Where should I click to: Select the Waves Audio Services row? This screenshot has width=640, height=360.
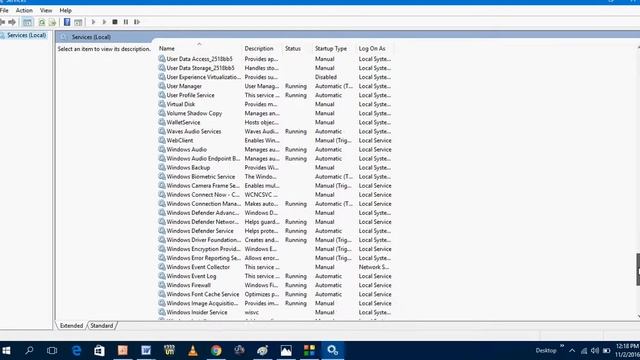[274, 131]
